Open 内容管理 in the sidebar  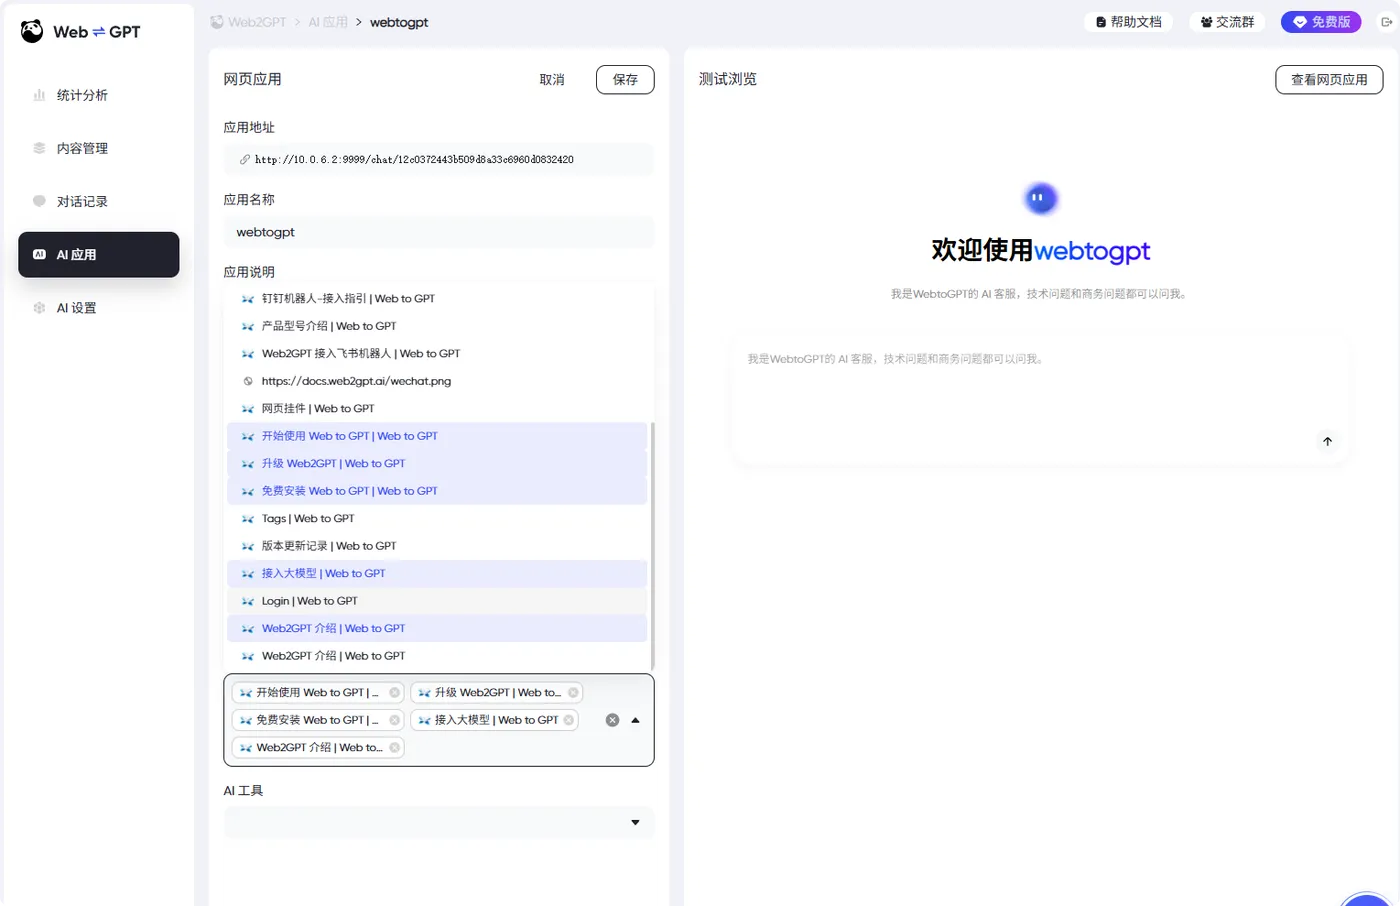98,148
